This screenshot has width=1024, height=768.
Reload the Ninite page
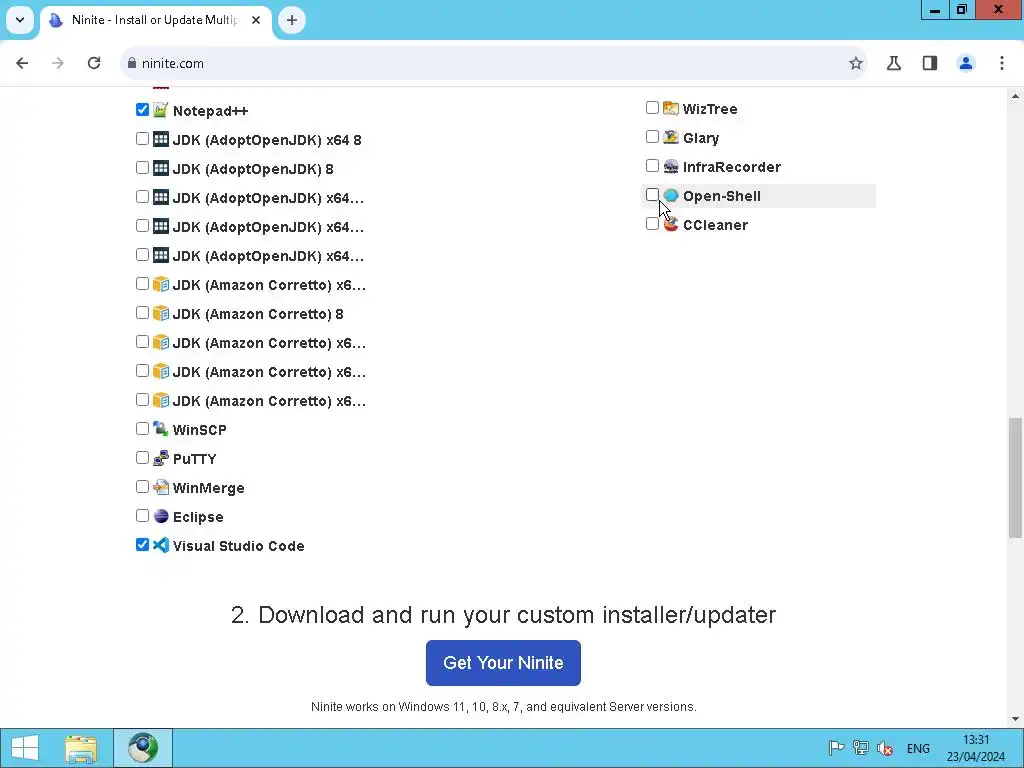[x=94, y=63]
